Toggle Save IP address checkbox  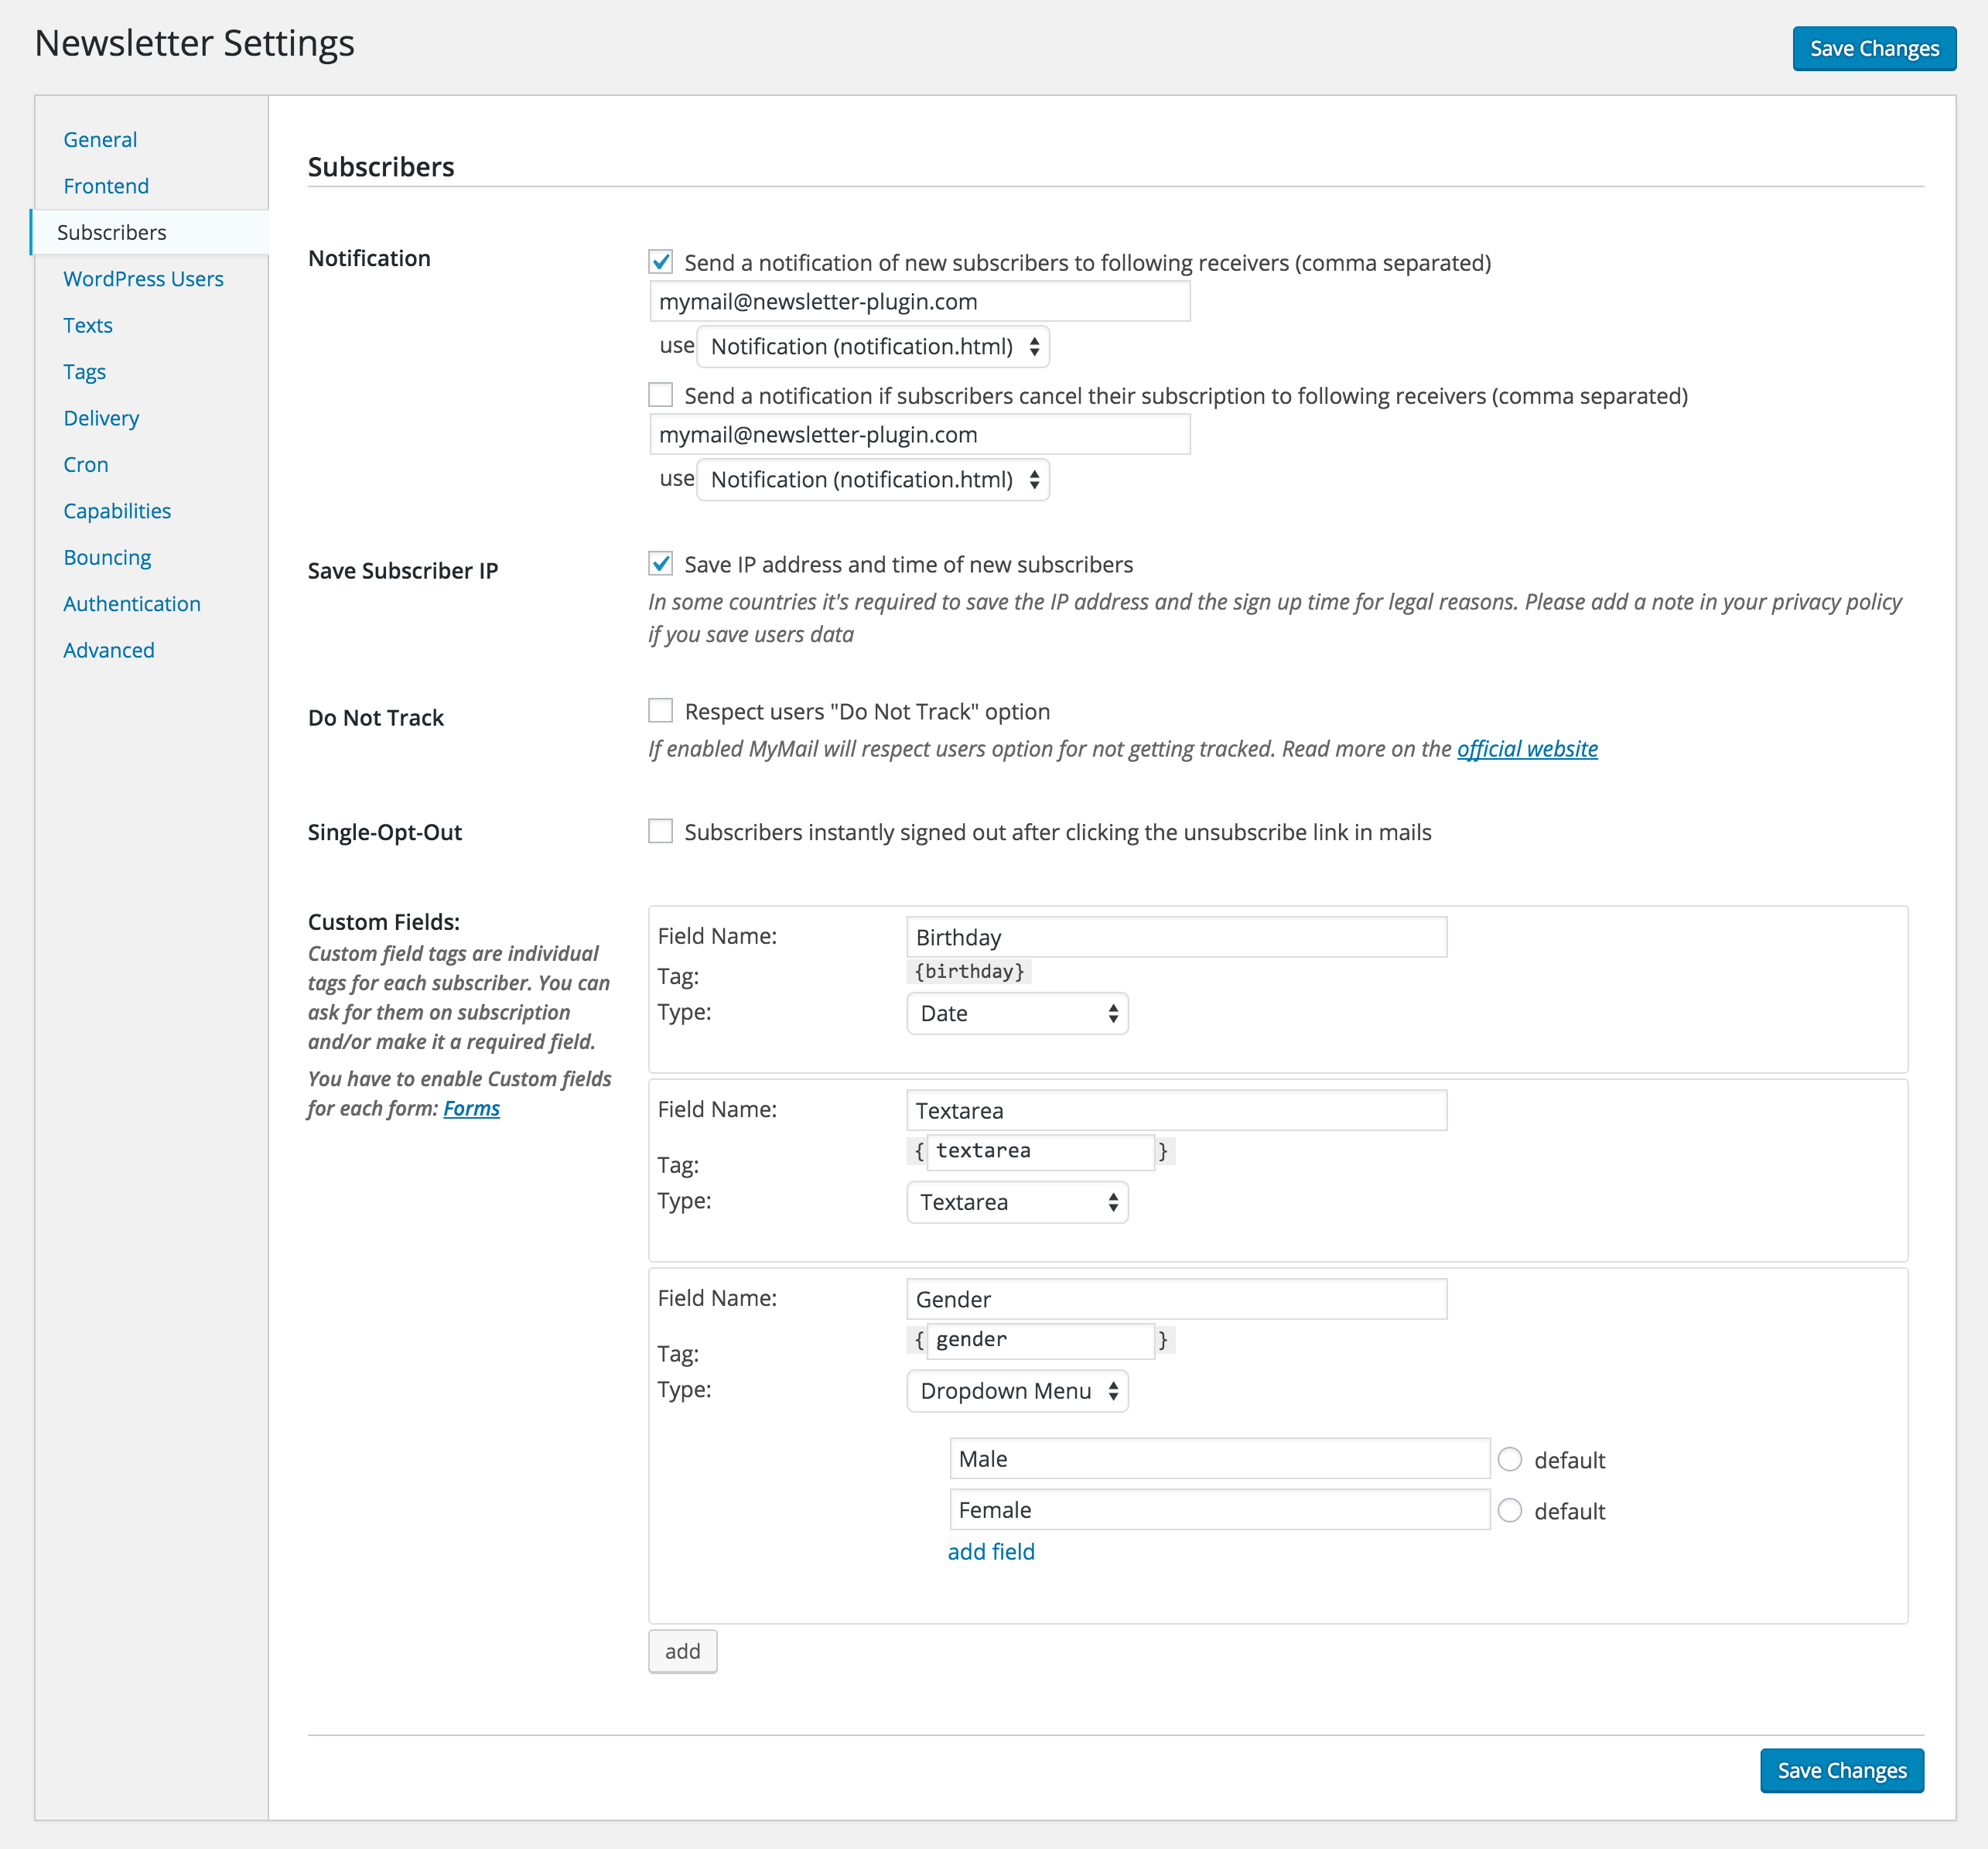click(x=660, y=564)
